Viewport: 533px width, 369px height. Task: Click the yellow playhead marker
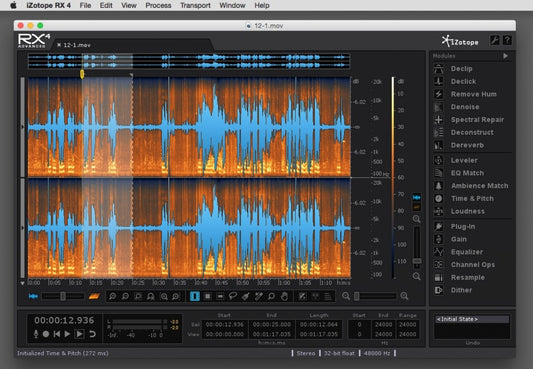tap(82, 74)
